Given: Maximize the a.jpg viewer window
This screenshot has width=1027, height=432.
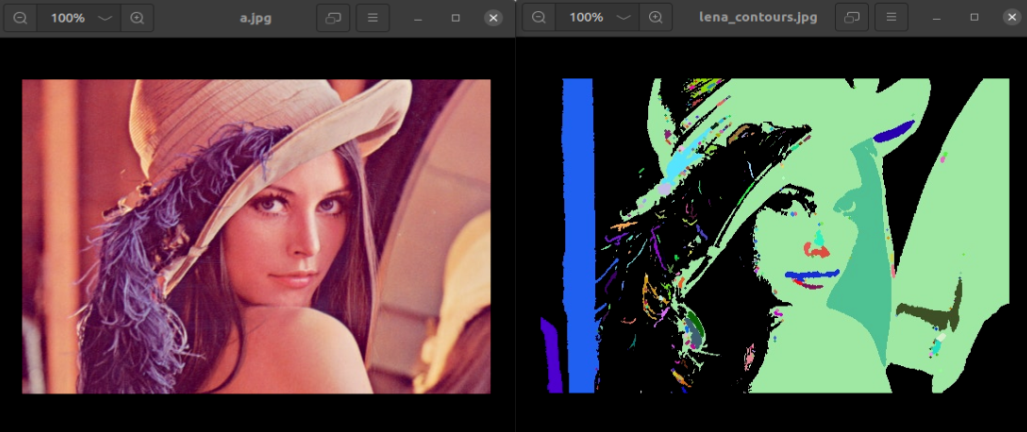Looking at the screenshot, I should [x=455, y=18].
